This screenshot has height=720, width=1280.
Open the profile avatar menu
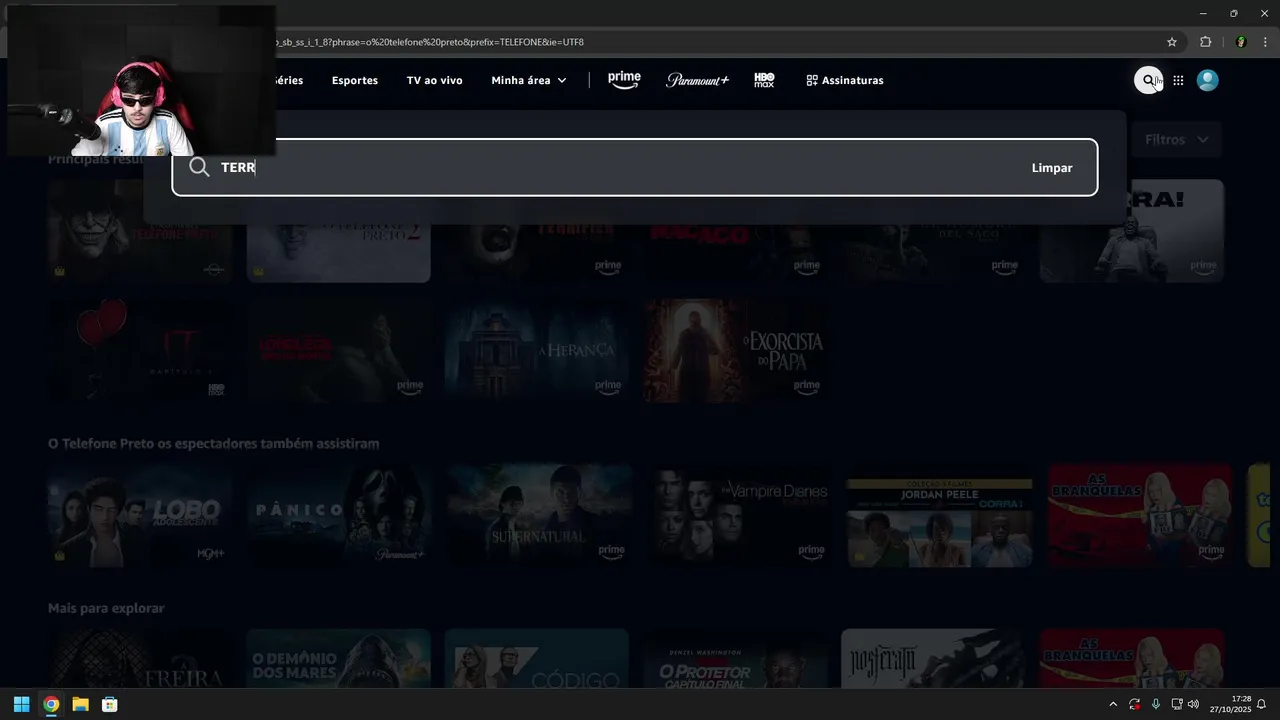pos(1208,80)
